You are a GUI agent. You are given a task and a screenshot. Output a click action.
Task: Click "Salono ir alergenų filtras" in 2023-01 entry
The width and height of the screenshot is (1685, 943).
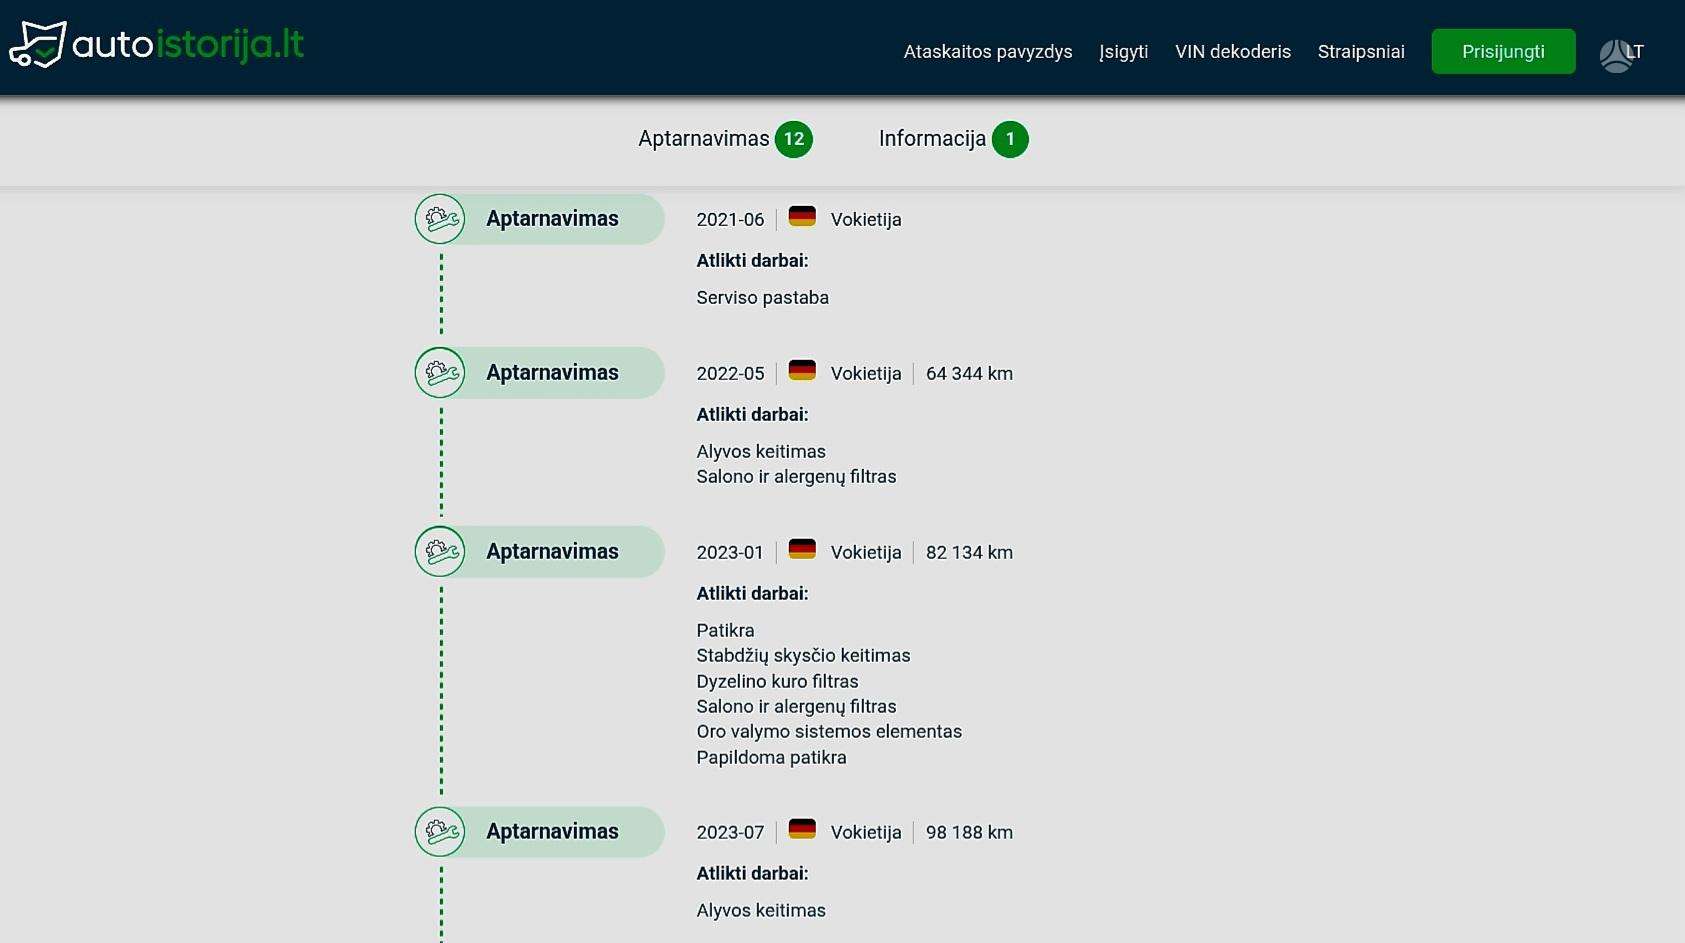click(x=796, y=707)
